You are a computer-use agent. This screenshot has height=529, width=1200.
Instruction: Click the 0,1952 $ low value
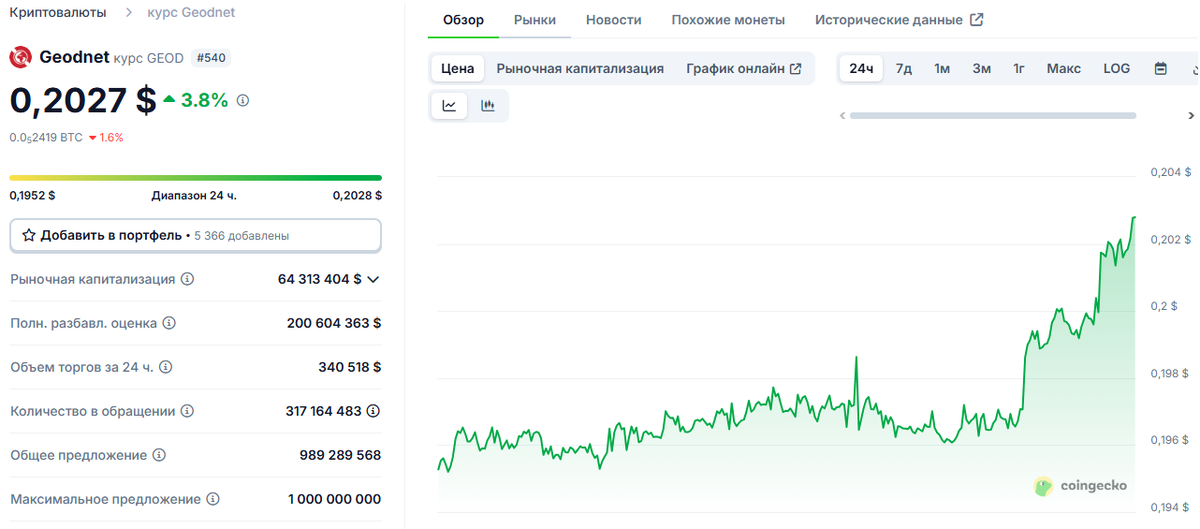33,195
